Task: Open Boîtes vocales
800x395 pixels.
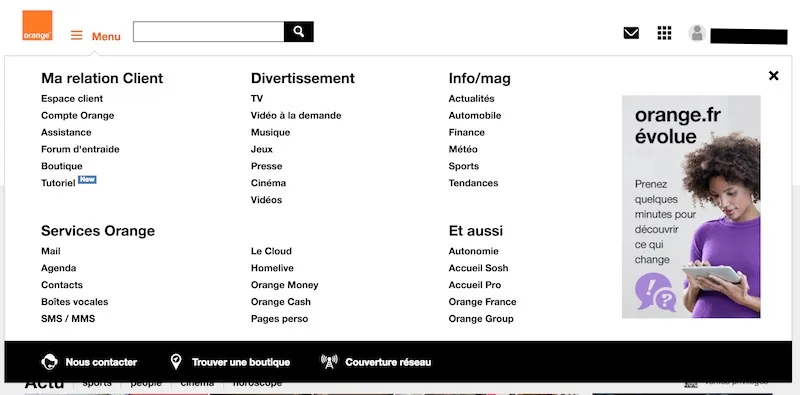Action: (74, 302)
